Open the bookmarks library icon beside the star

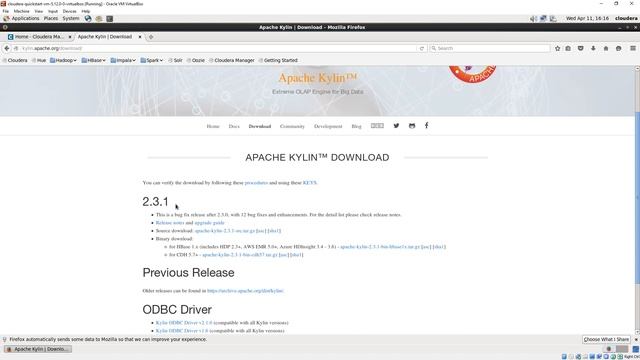[x=568, y=48]
